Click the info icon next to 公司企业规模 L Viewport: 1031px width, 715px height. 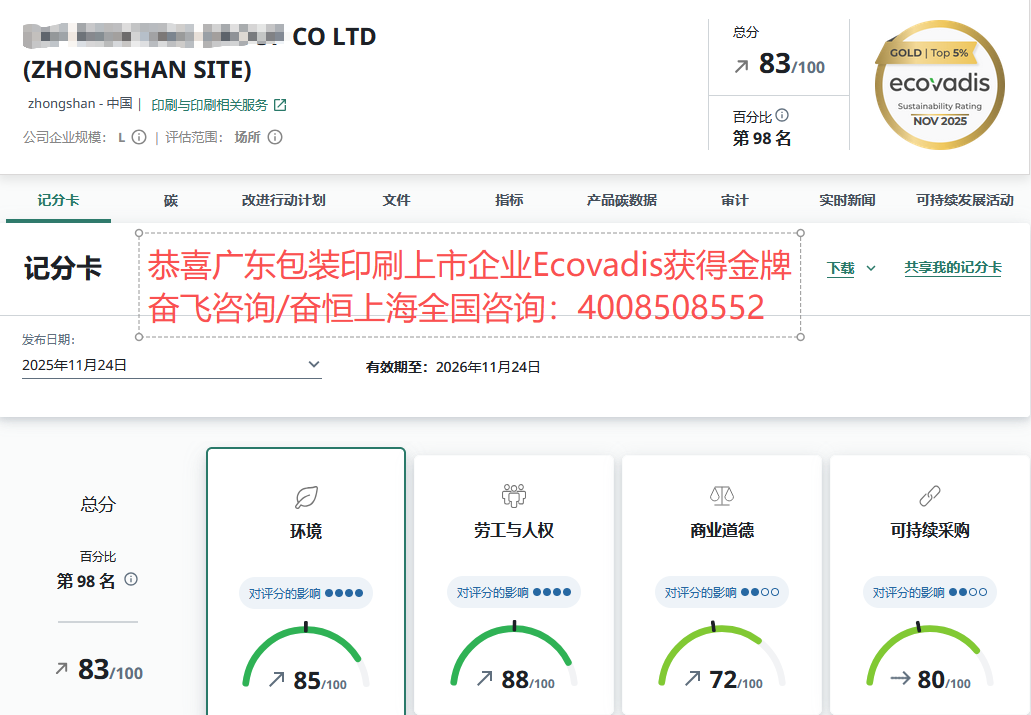(139, 137)
